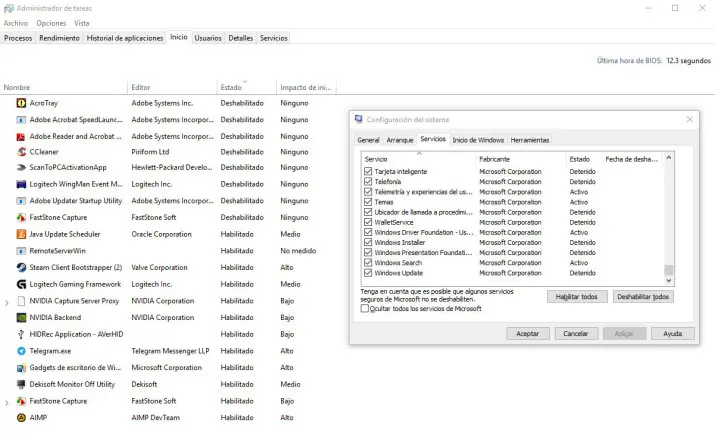Toggle the Windows Search service checkbox
Screen dimensions: 715x438
click(x=368, y=263)
